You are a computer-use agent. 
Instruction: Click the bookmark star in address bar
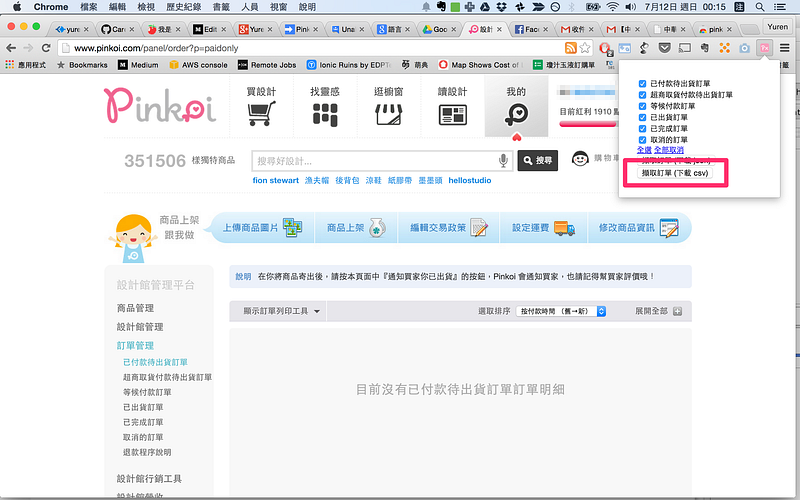[x=585, y=47]
